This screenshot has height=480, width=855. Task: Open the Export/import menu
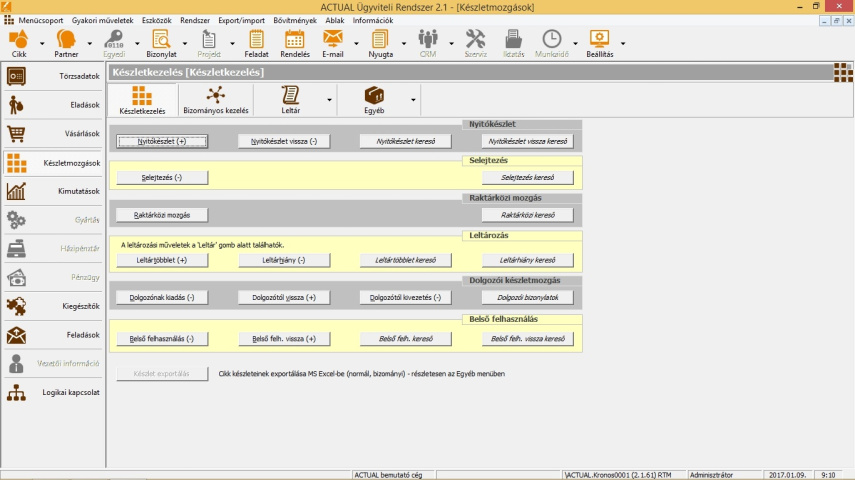241,20
